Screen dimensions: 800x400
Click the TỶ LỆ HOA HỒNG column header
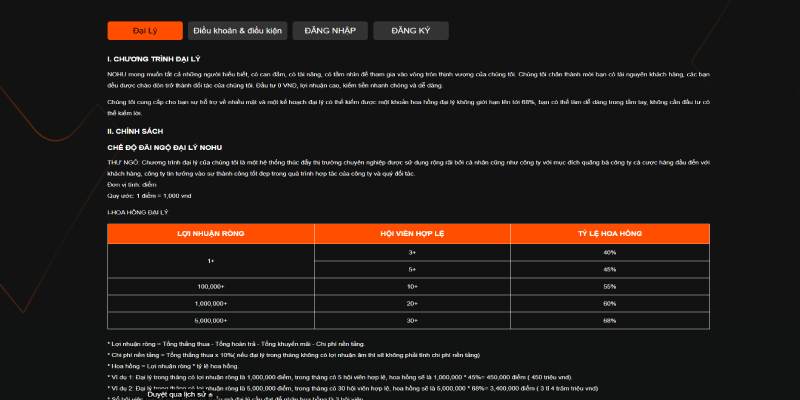pos(610,234)
